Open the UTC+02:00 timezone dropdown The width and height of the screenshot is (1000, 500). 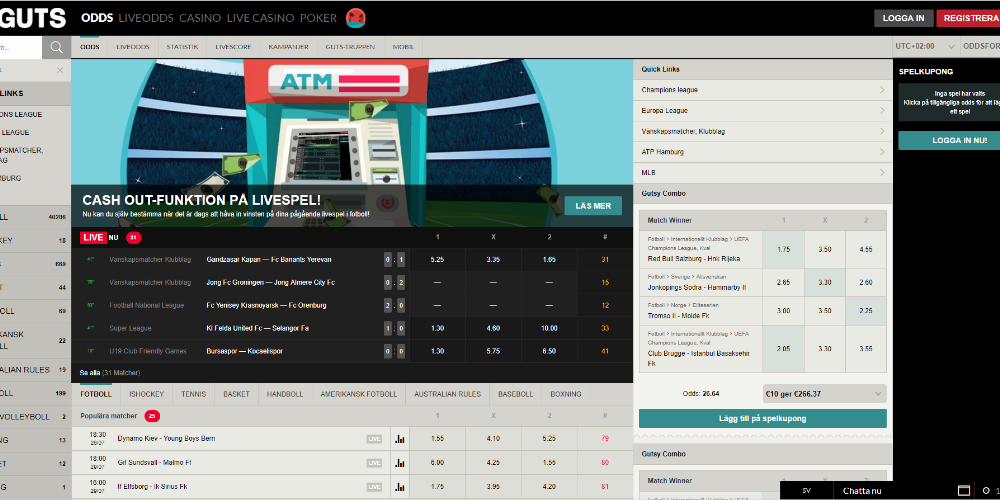[x=925, y=47]
